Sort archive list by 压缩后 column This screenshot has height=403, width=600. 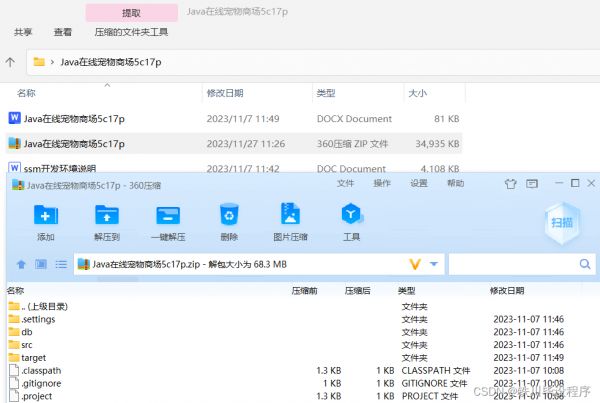pos(357,291)
